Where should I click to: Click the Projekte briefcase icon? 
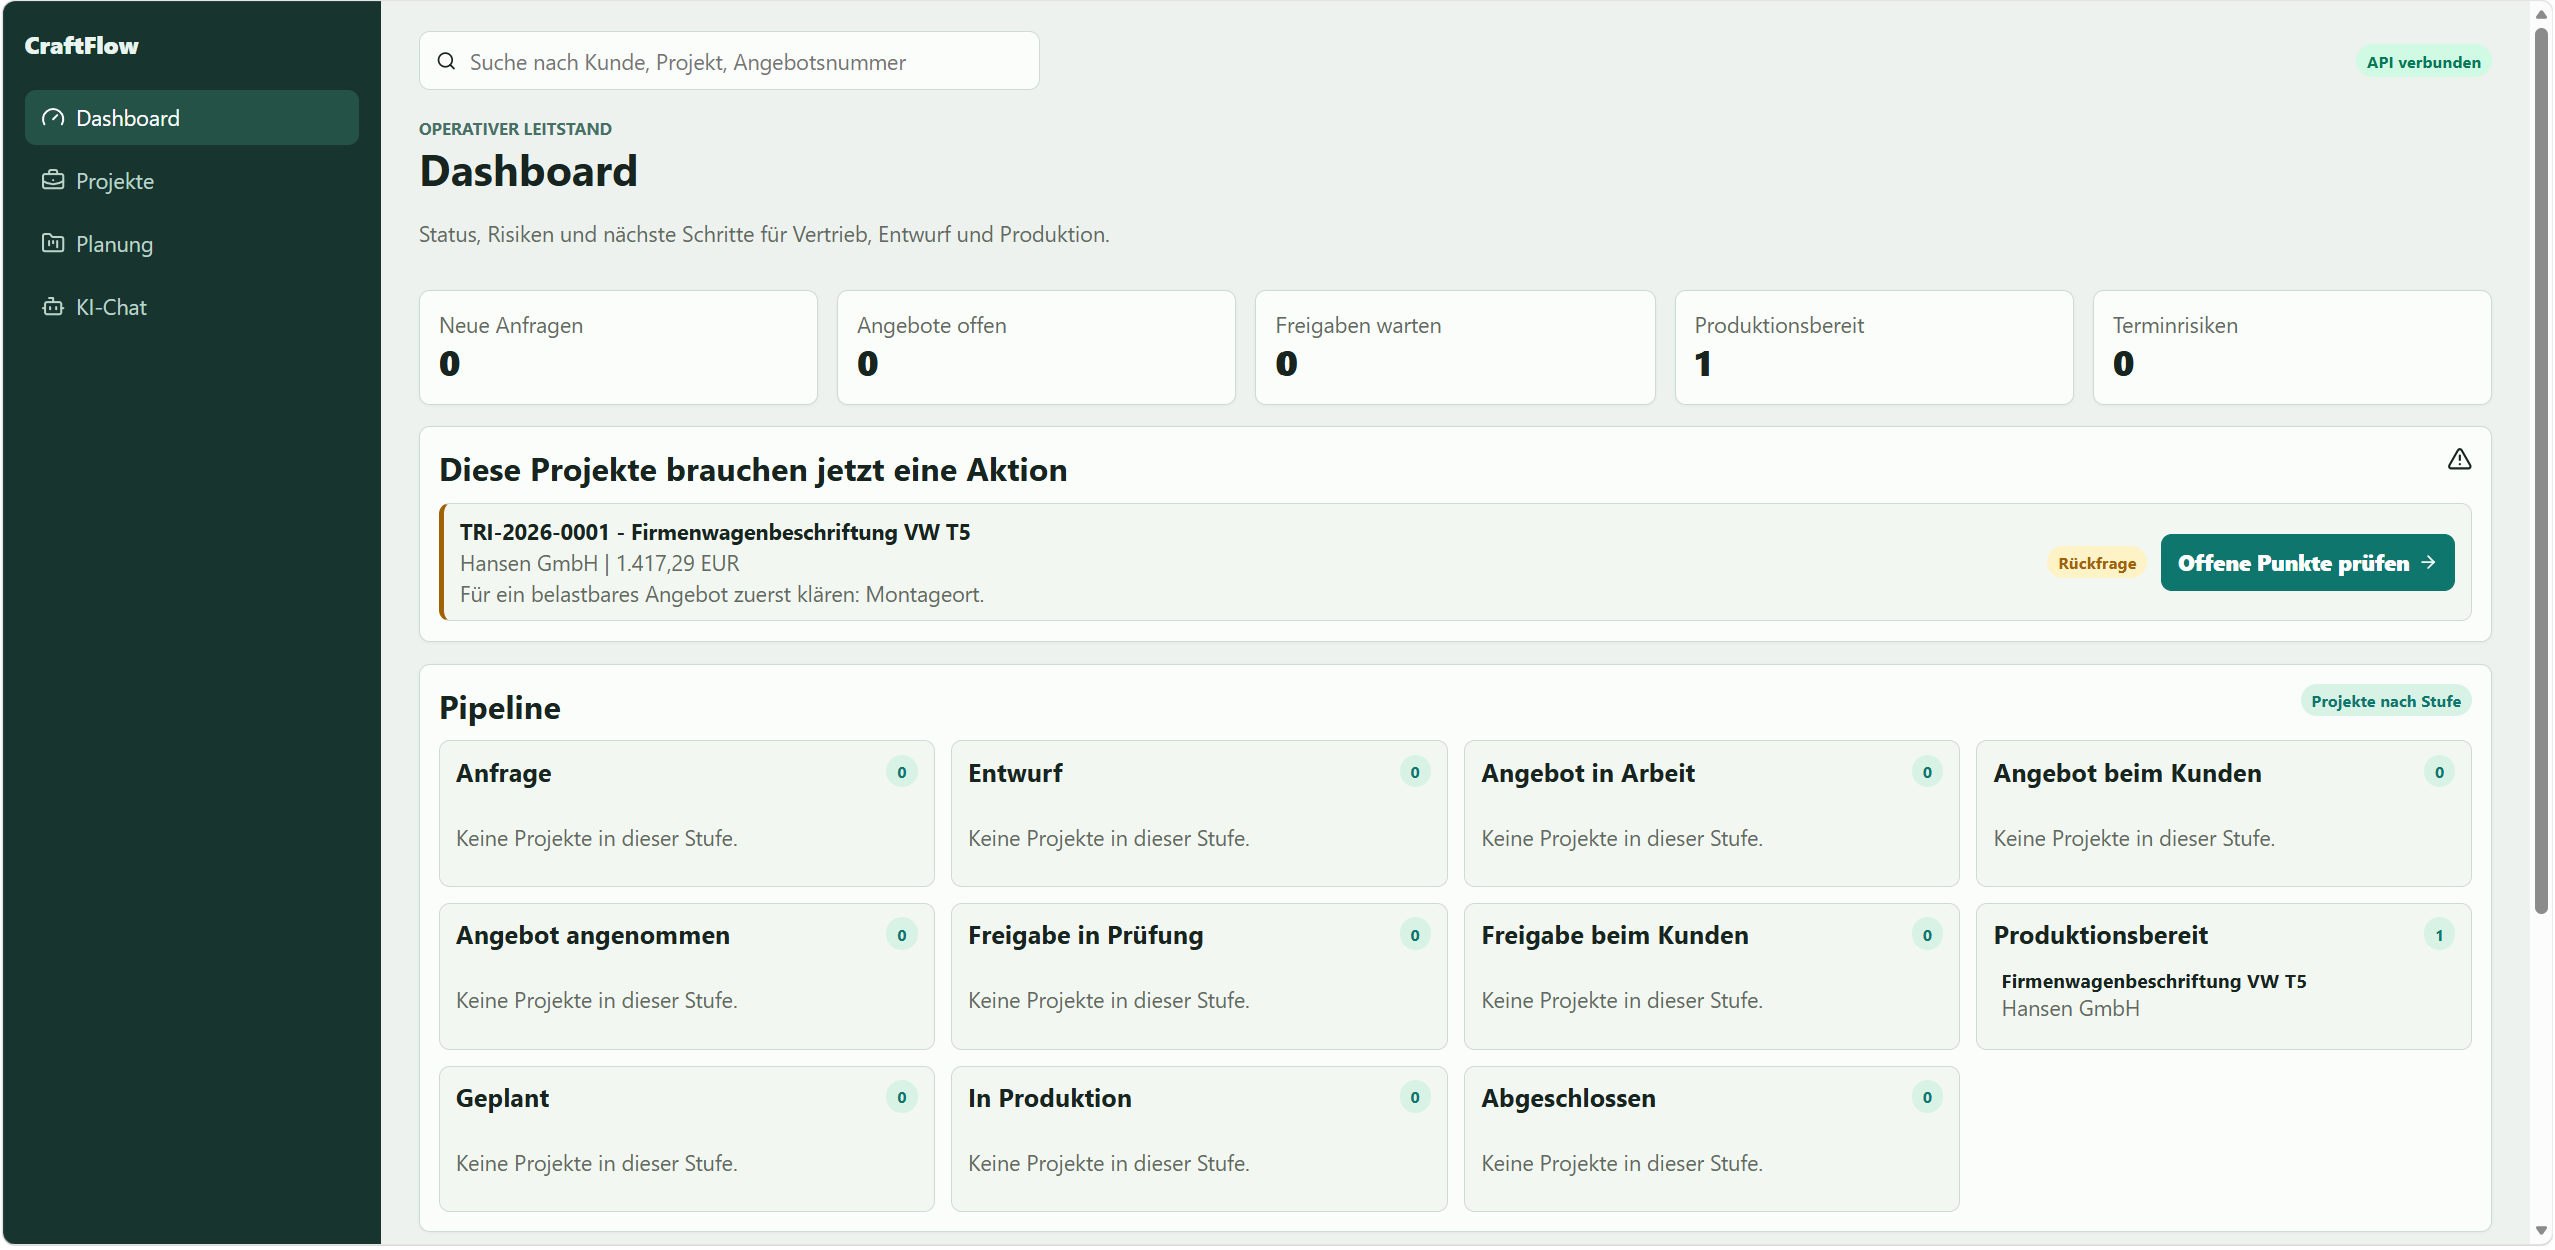click(53, 181)
